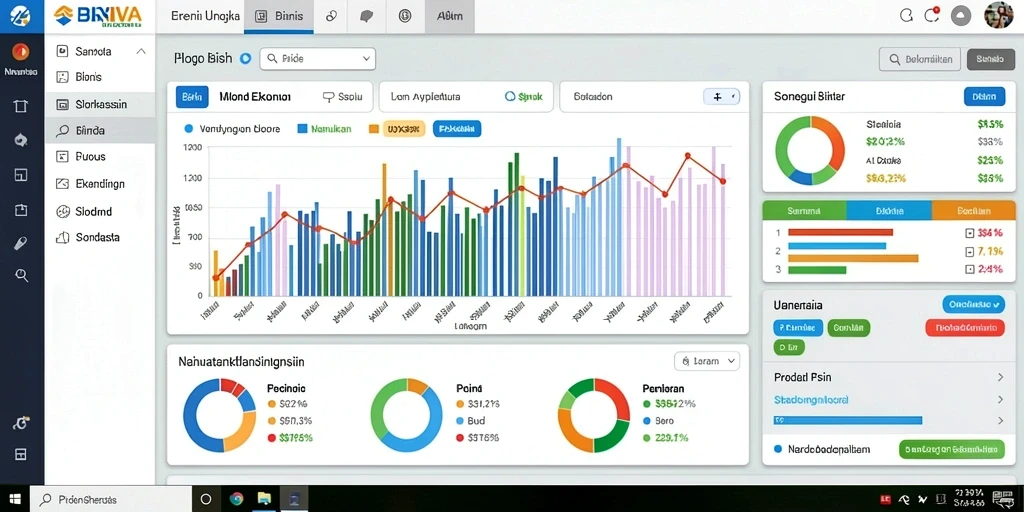1024x512 pixels.
Task: Click the Belomiiken search field
Action: (920, 59)
